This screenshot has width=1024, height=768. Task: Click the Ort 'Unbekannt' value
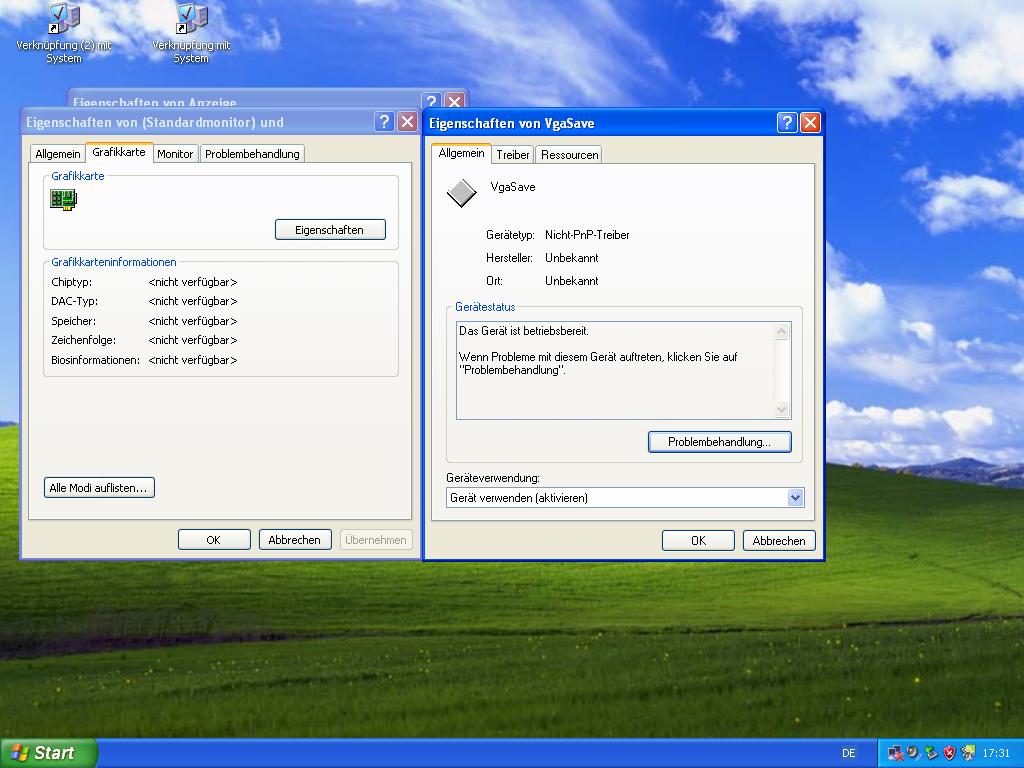(x=571, y=281)
